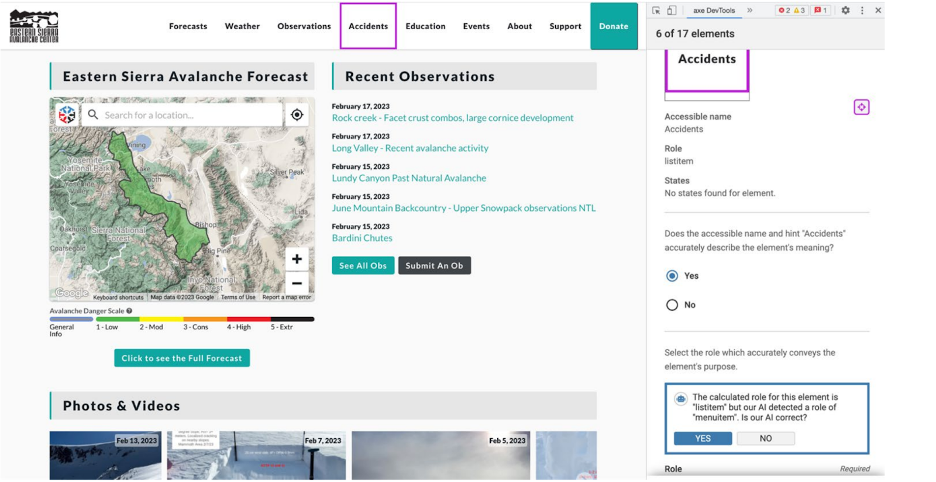
Task: Open the Accidents menu item
Action: (x=368, y=26)
